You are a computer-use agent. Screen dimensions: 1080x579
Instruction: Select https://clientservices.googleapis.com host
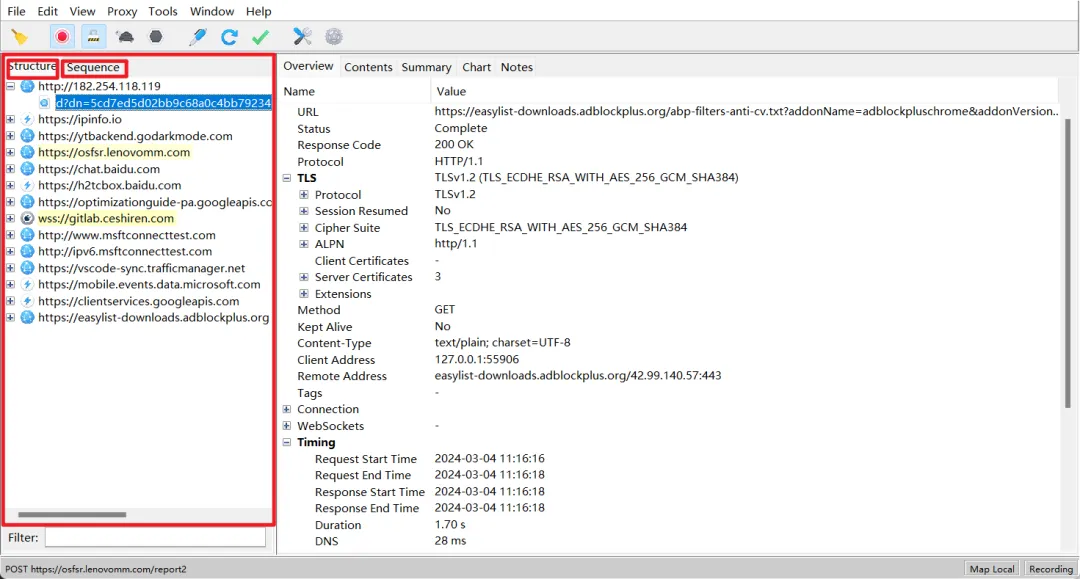(x=138, y=301)
